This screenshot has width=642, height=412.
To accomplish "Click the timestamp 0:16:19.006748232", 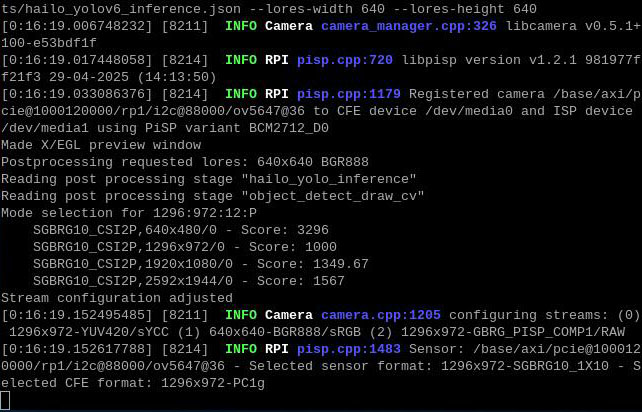I will coord(77,26).
